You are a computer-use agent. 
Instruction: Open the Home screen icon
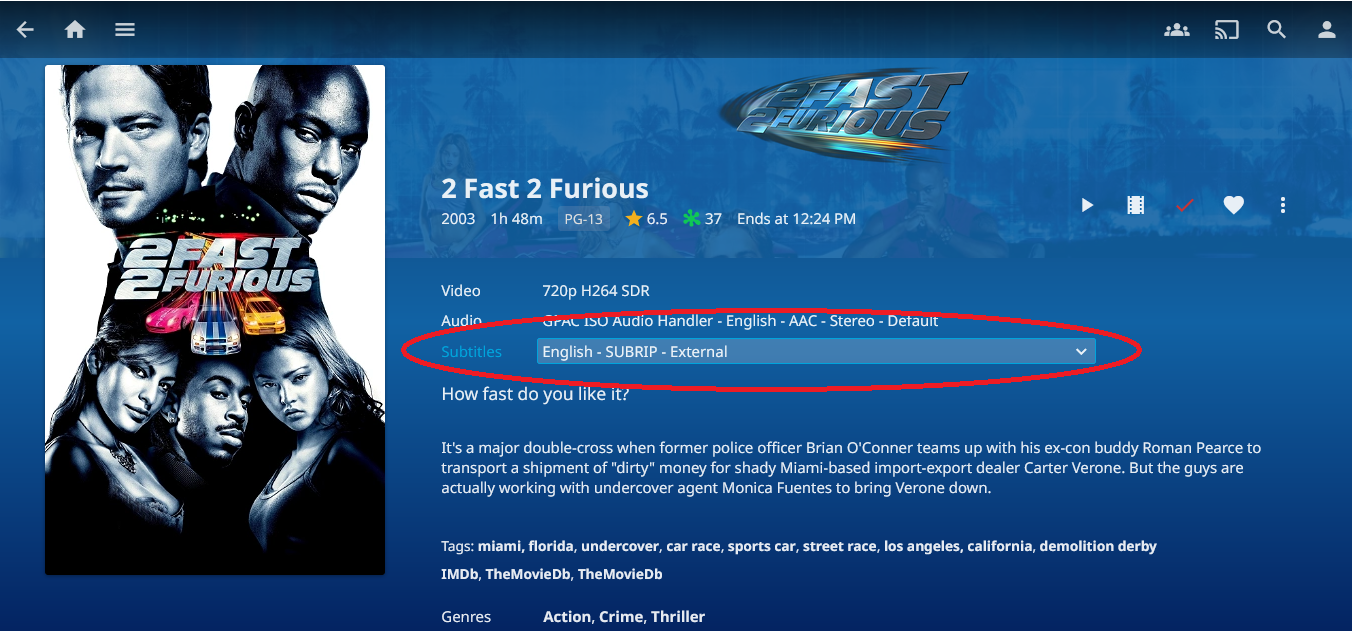click(75, 30)
